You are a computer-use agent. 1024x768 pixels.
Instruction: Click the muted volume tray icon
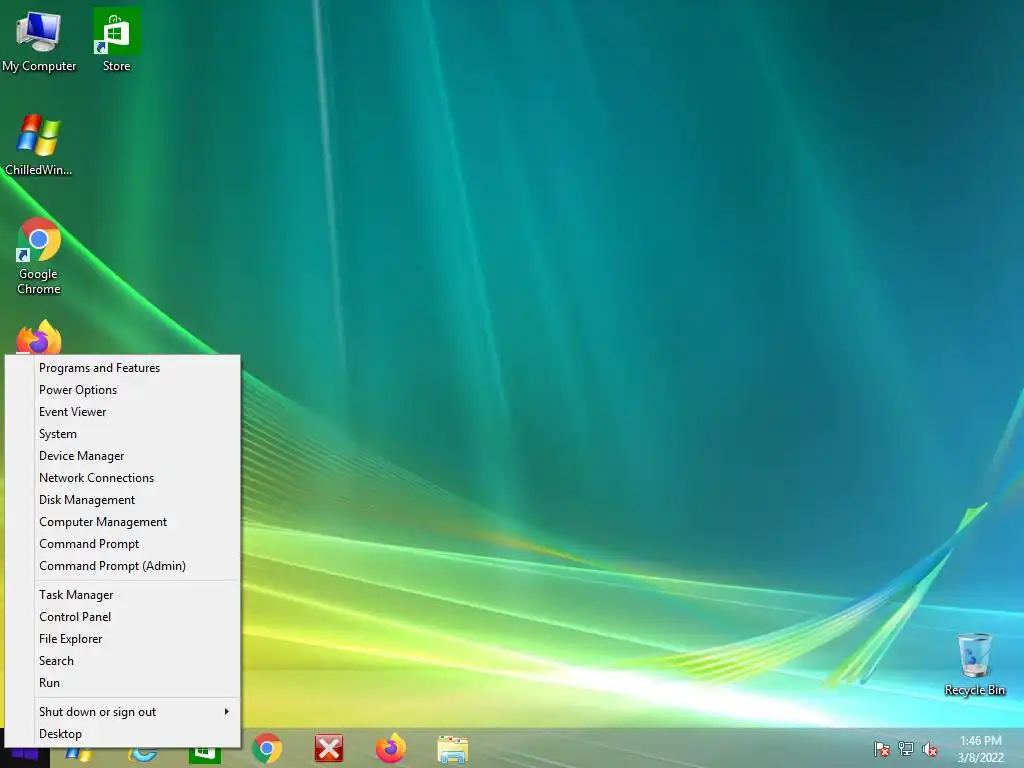tap(929, 748)
